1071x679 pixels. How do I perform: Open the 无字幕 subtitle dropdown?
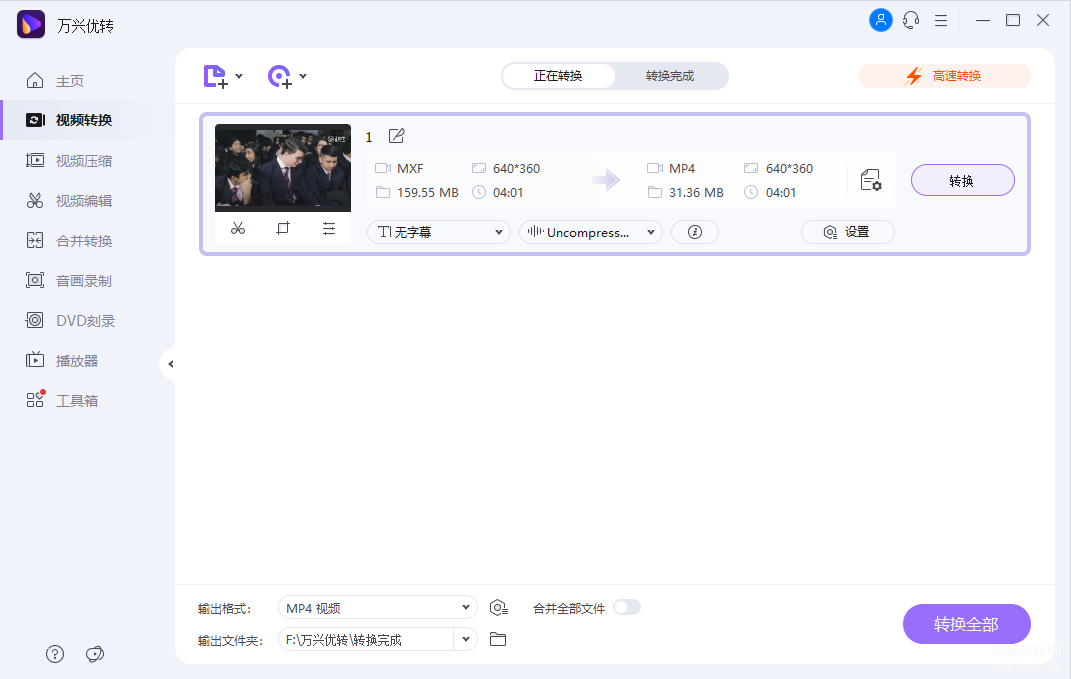pos(439,232)
